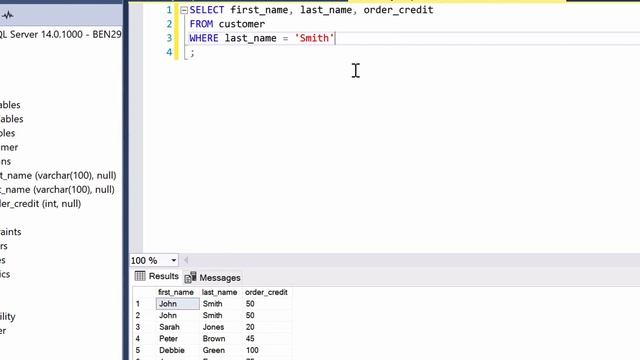Click line number 3 in the editor

[x=169, y=38]
